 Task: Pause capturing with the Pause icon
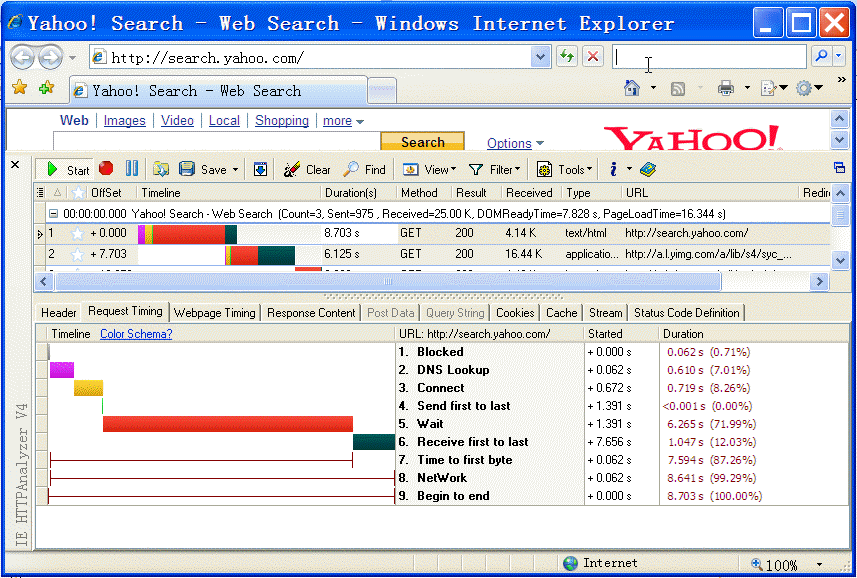coord(131,169)
